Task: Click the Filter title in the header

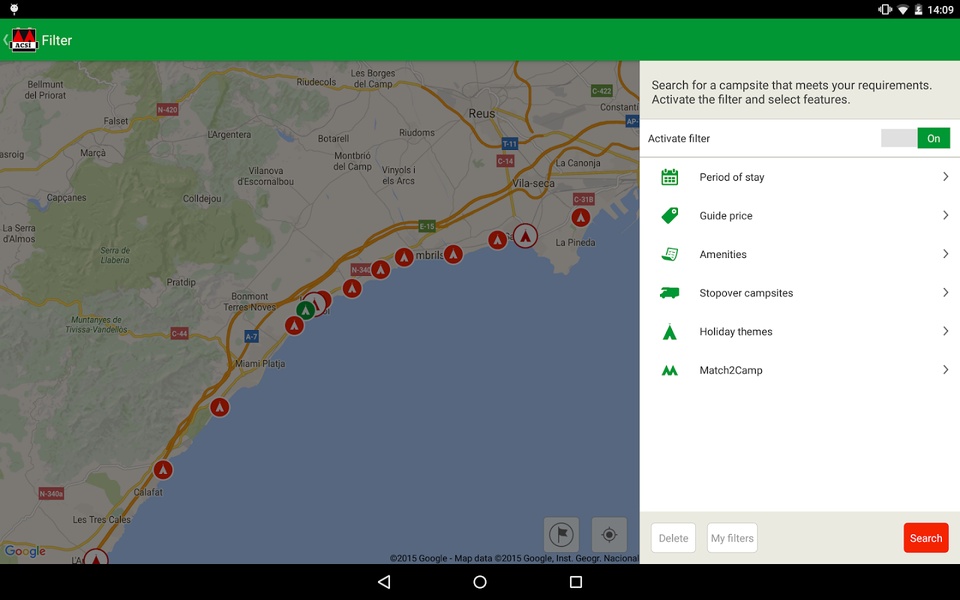Action: pyautogui.click(x=57, y=40)
